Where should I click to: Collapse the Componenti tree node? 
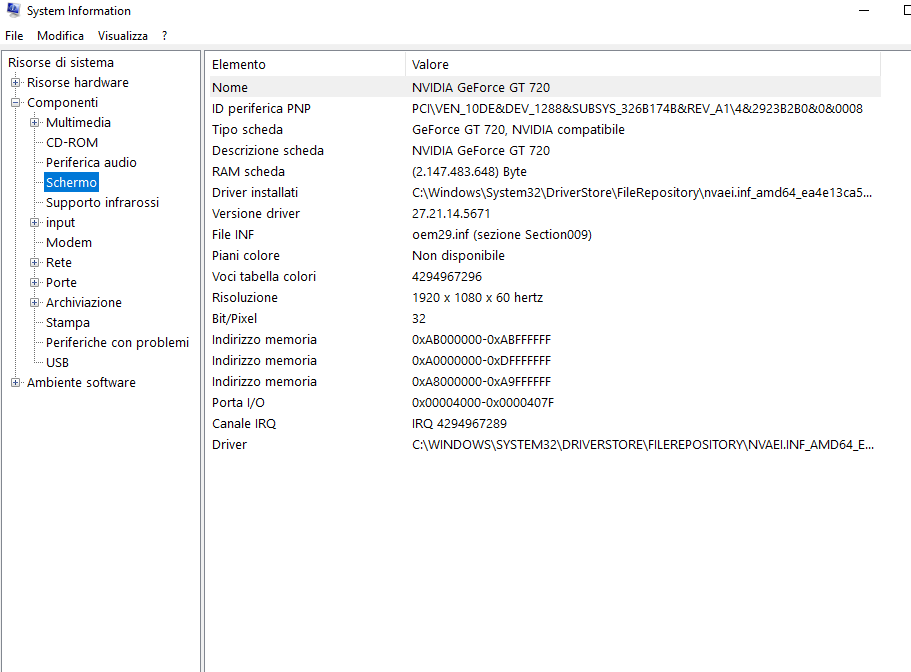15,103
